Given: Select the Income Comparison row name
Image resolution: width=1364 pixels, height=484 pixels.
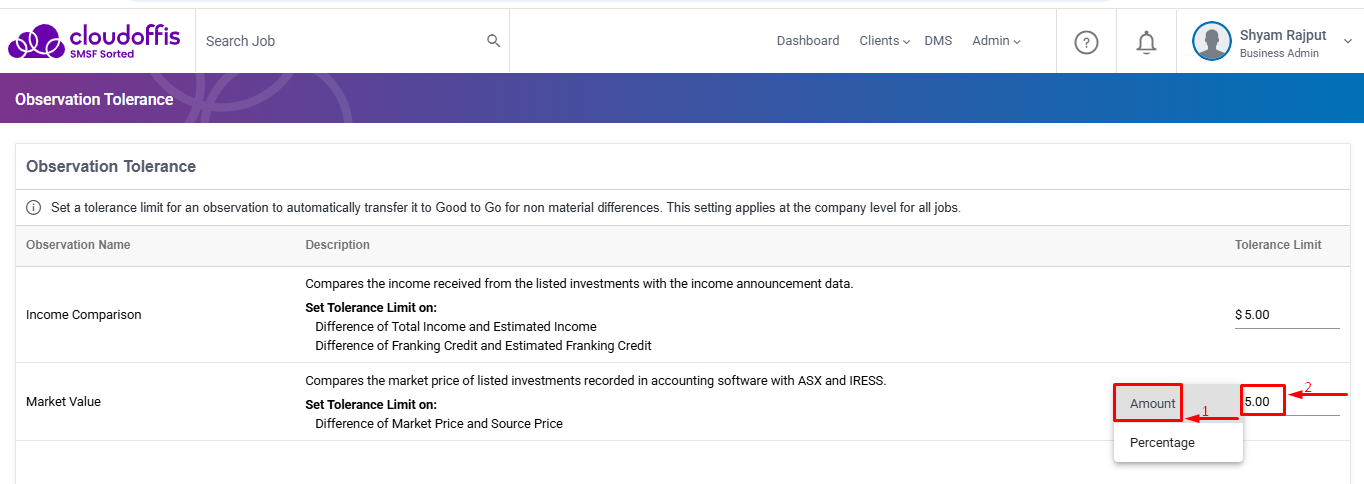Looking at the screenshot, I should (x=83, y=315).
